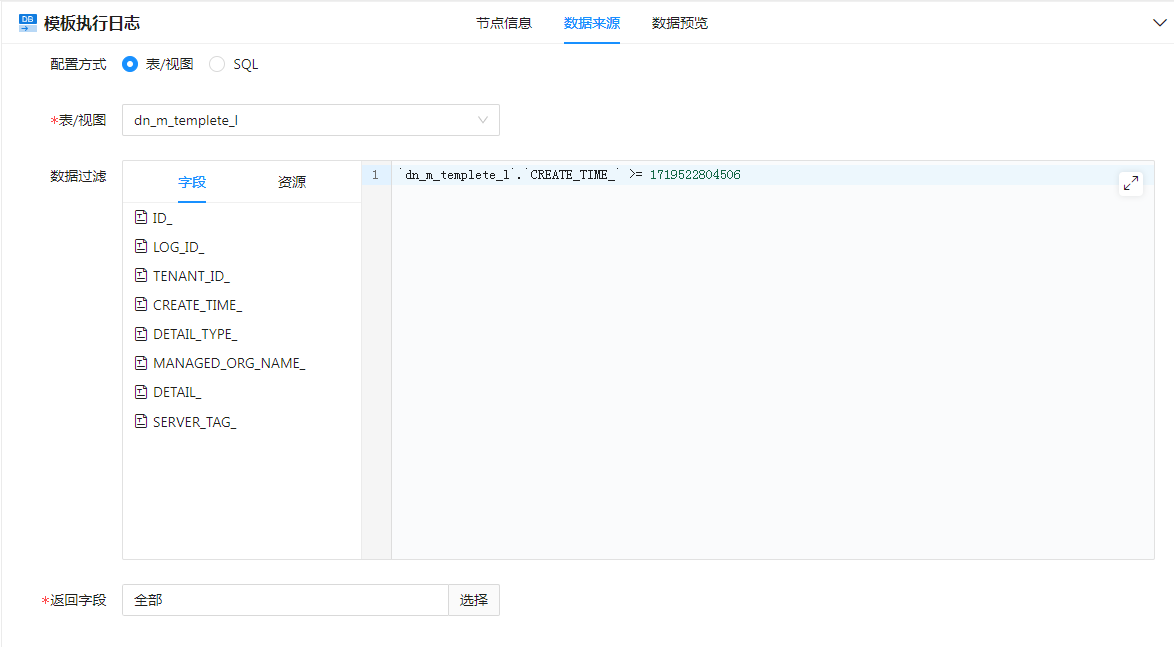The height and width of the screenshot is (647, 1174).
Task: Switch to the 资源 tab
Action: (x=292, y=182)
